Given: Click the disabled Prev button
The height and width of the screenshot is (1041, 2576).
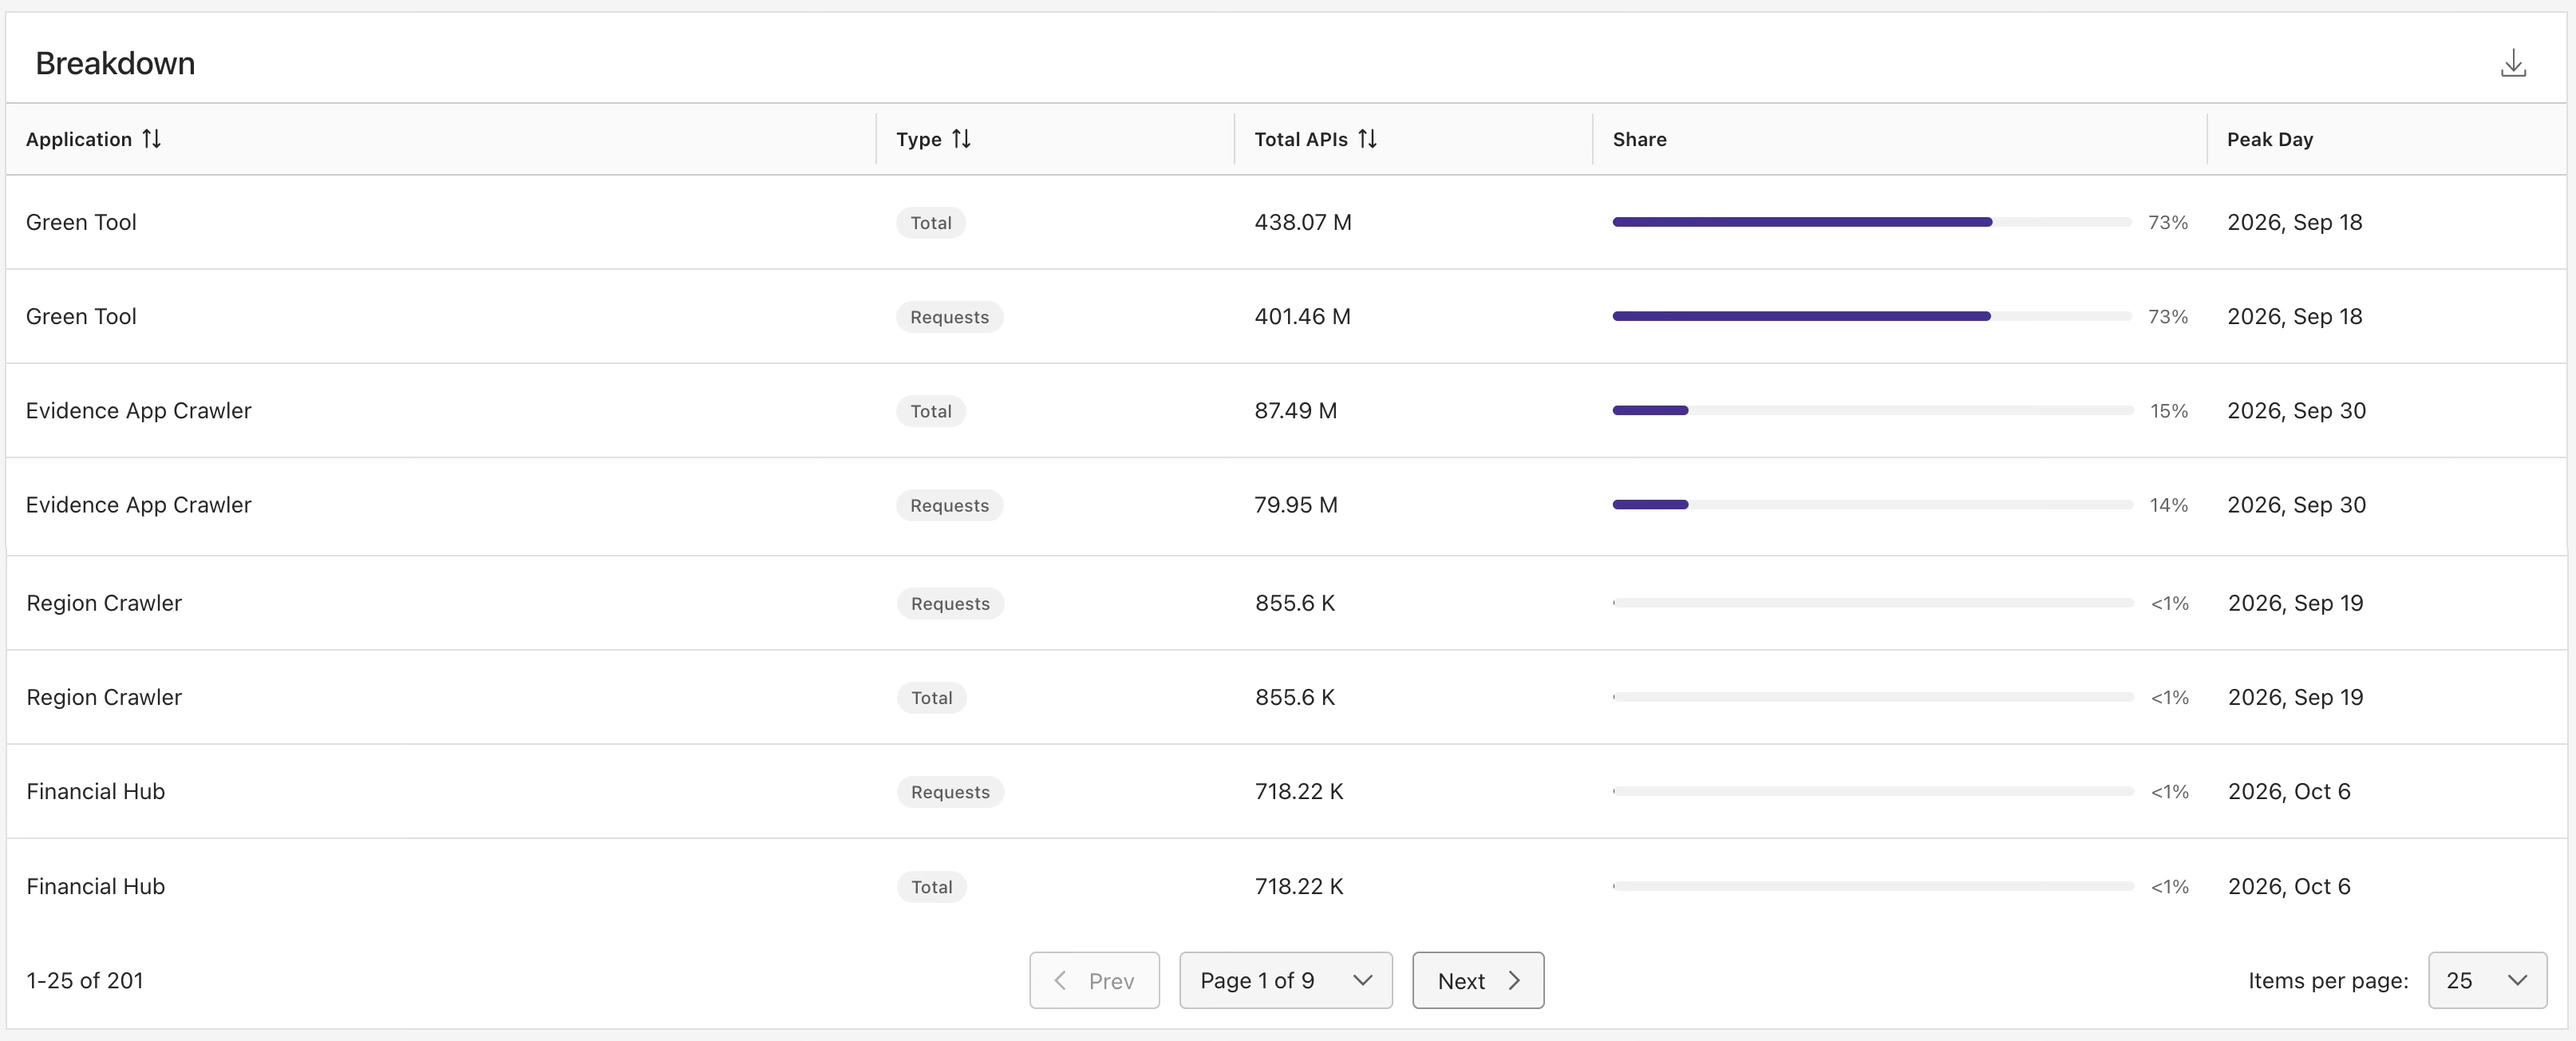Looking at the screenshot, I should tap(1094, 980).
